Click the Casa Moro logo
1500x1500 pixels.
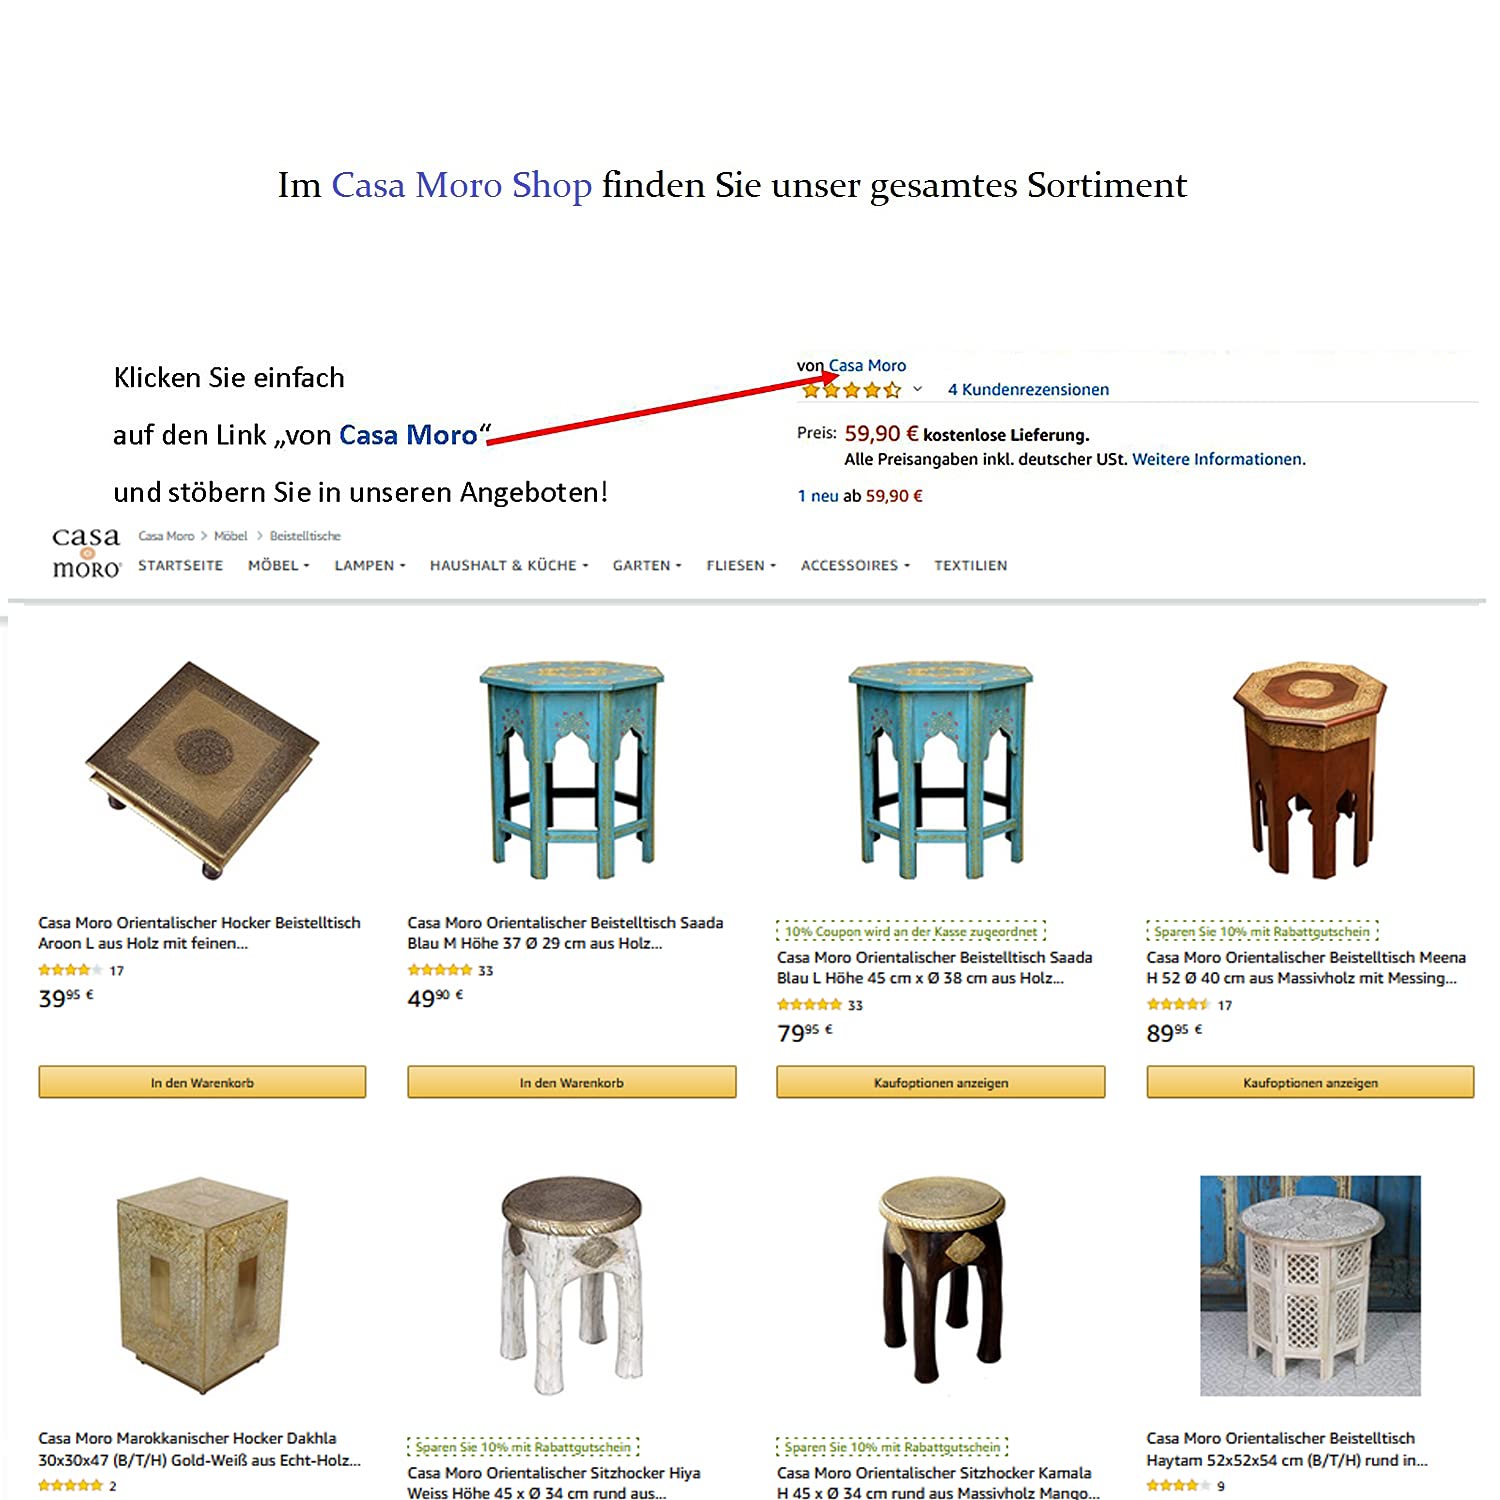(86, 553)
